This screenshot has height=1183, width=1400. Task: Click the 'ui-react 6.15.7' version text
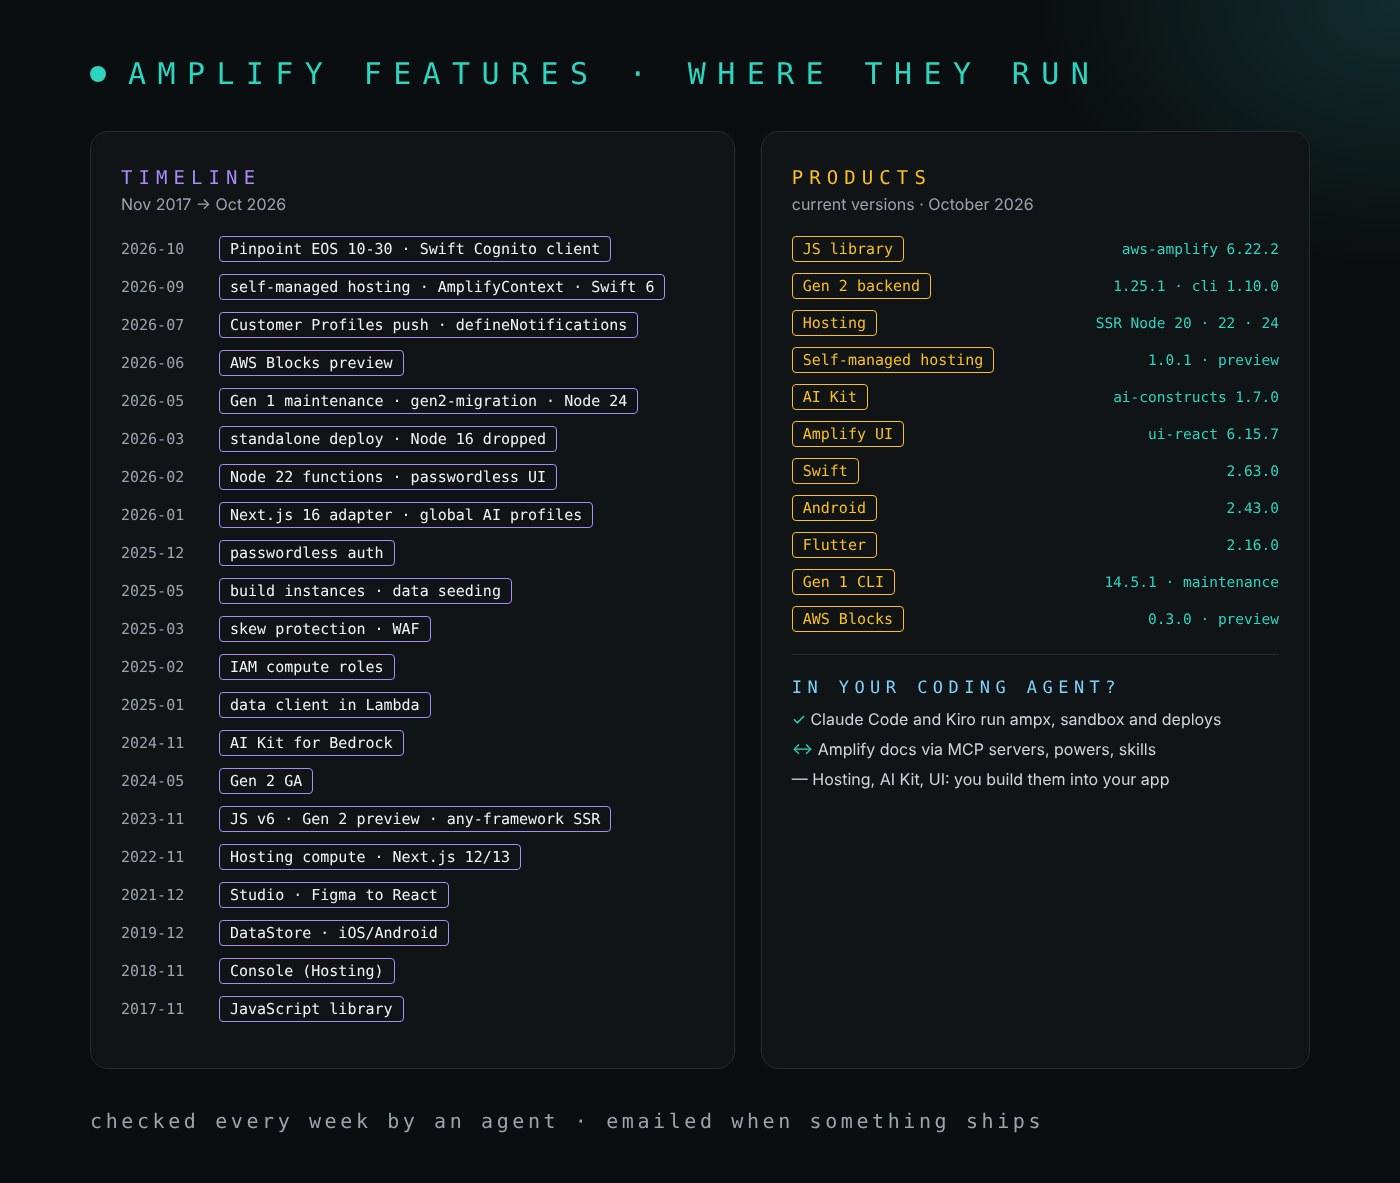click(x=1213, y=434)
